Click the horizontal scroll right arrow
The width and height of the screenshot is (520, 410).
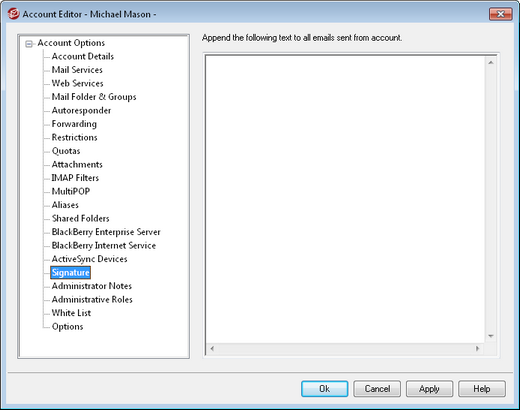477,349
